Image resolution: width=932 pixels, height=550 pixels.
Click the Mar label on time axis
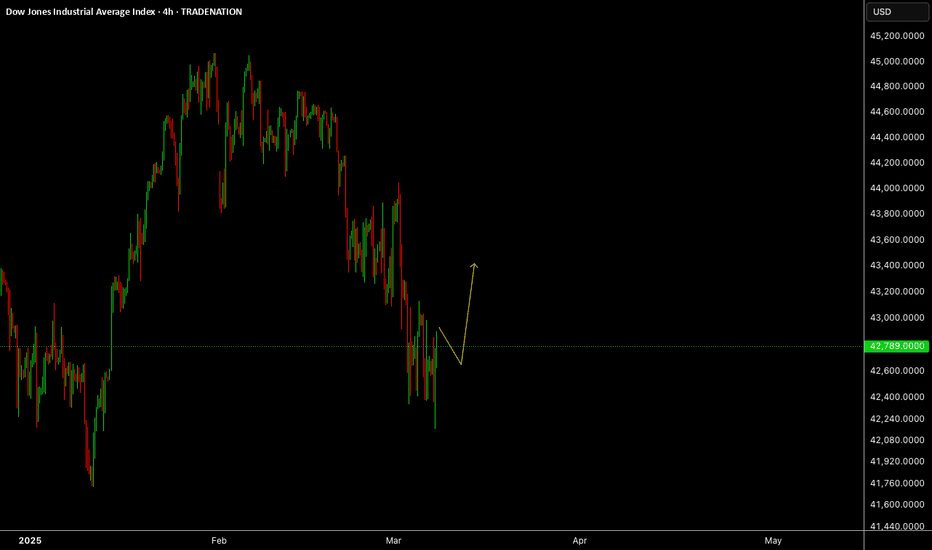(x=393, y=540)
